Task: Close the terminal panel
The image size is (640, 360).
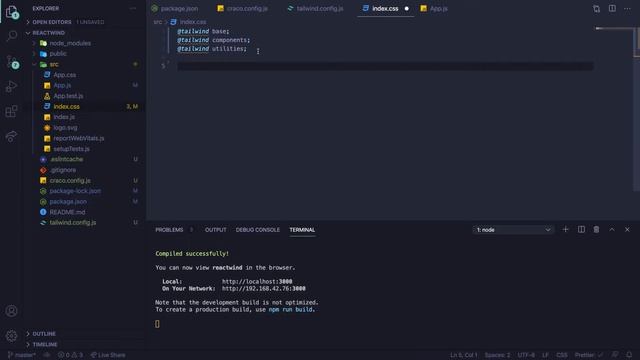Action: click(x=627, y=229)
